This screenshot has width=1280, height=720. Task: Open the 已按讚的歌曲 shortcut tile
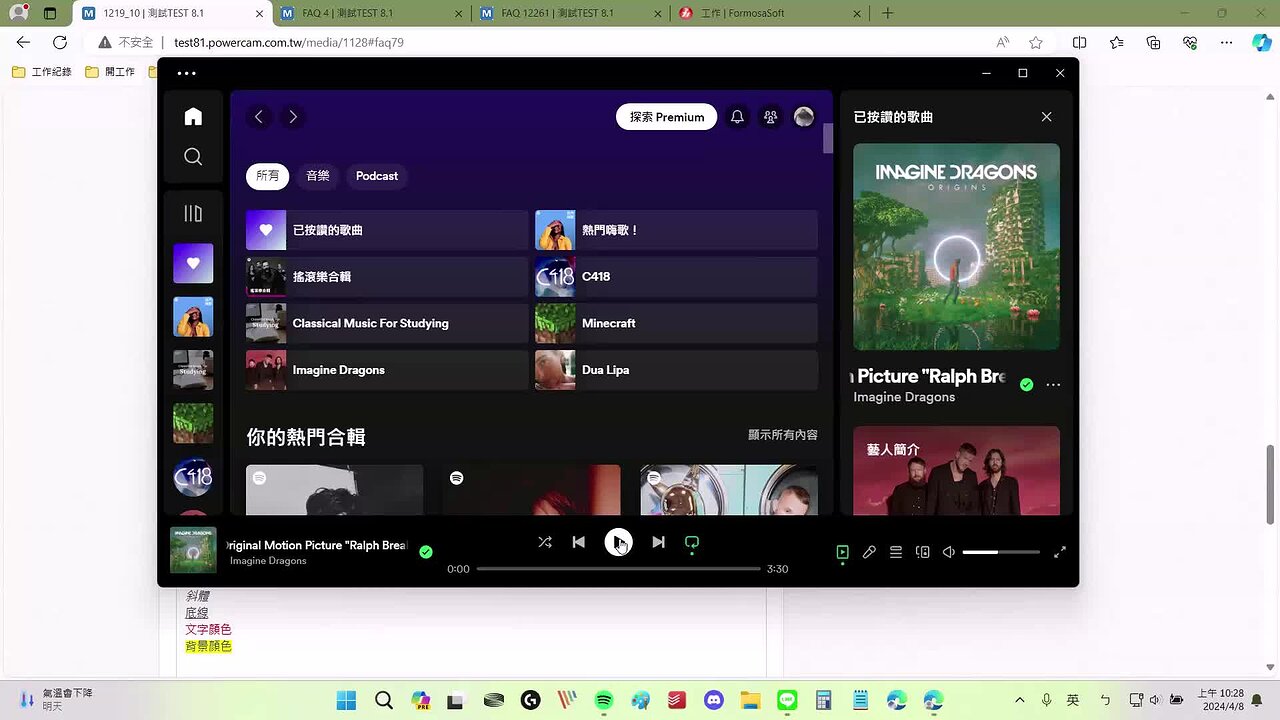(x=387, y=230)
